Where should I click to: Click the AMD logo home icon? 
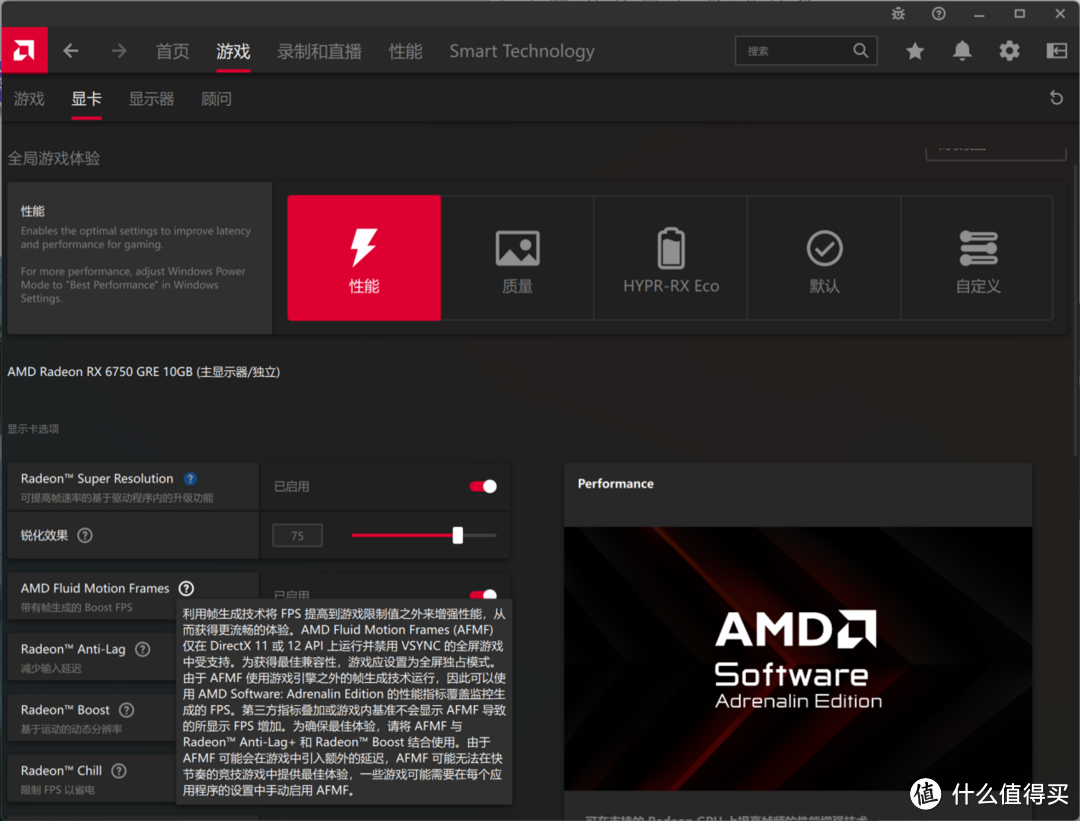[x=24, y=50]
